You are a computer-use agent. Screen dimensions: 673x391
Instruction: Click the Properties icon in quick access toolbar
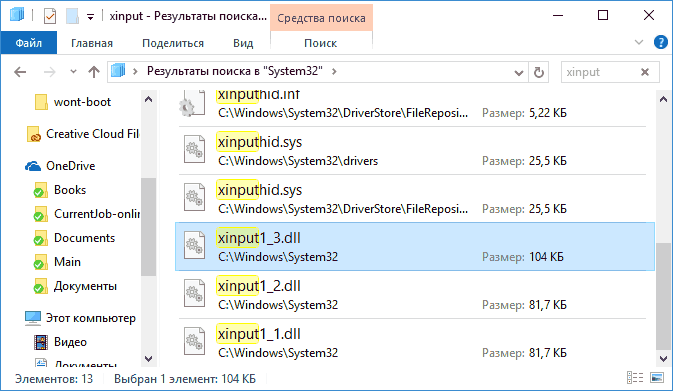pos(50,16)
